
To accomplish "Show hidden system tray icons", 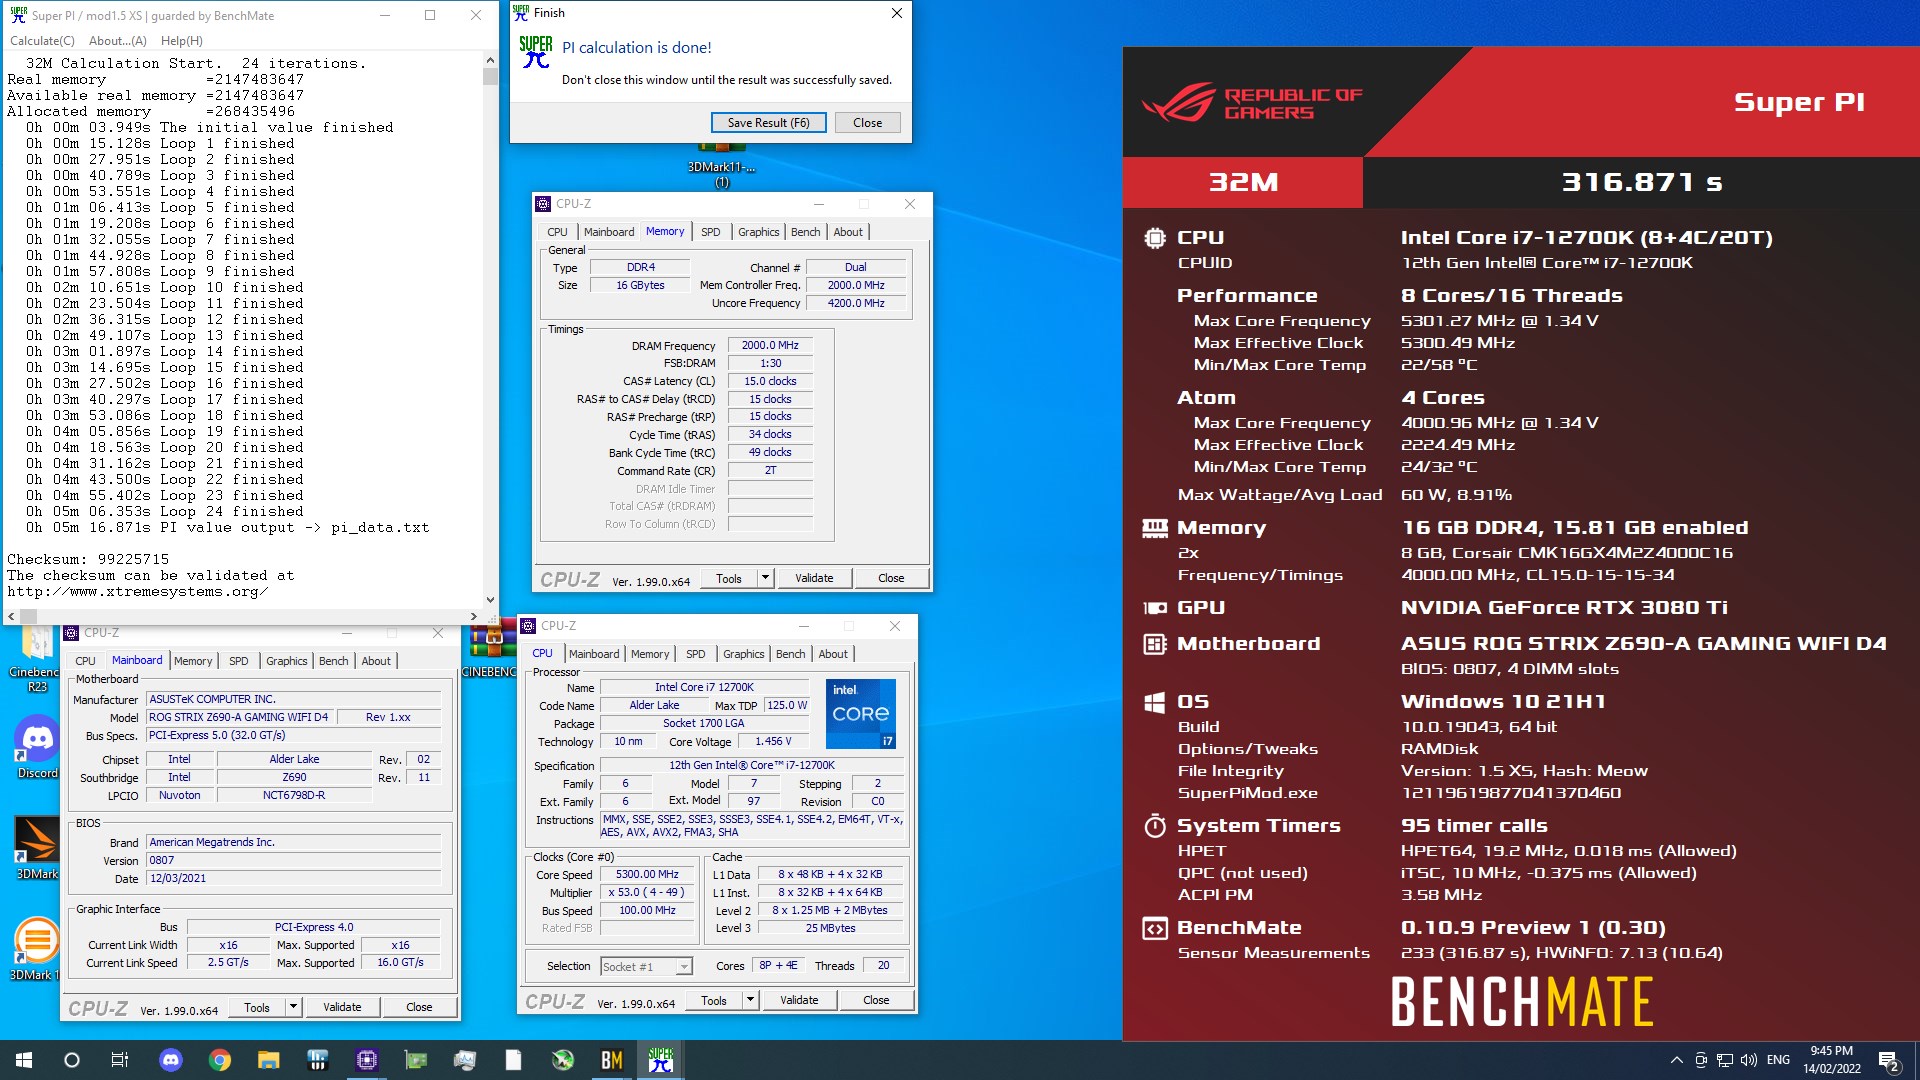I will coord(1676,1060).
